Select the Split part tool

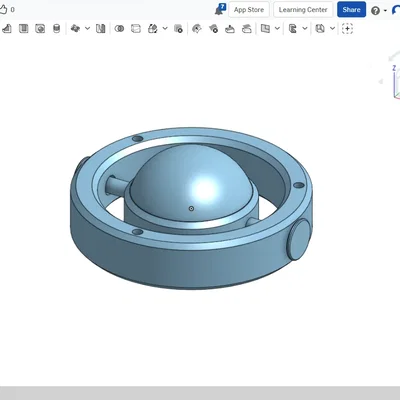click(136, 29)
